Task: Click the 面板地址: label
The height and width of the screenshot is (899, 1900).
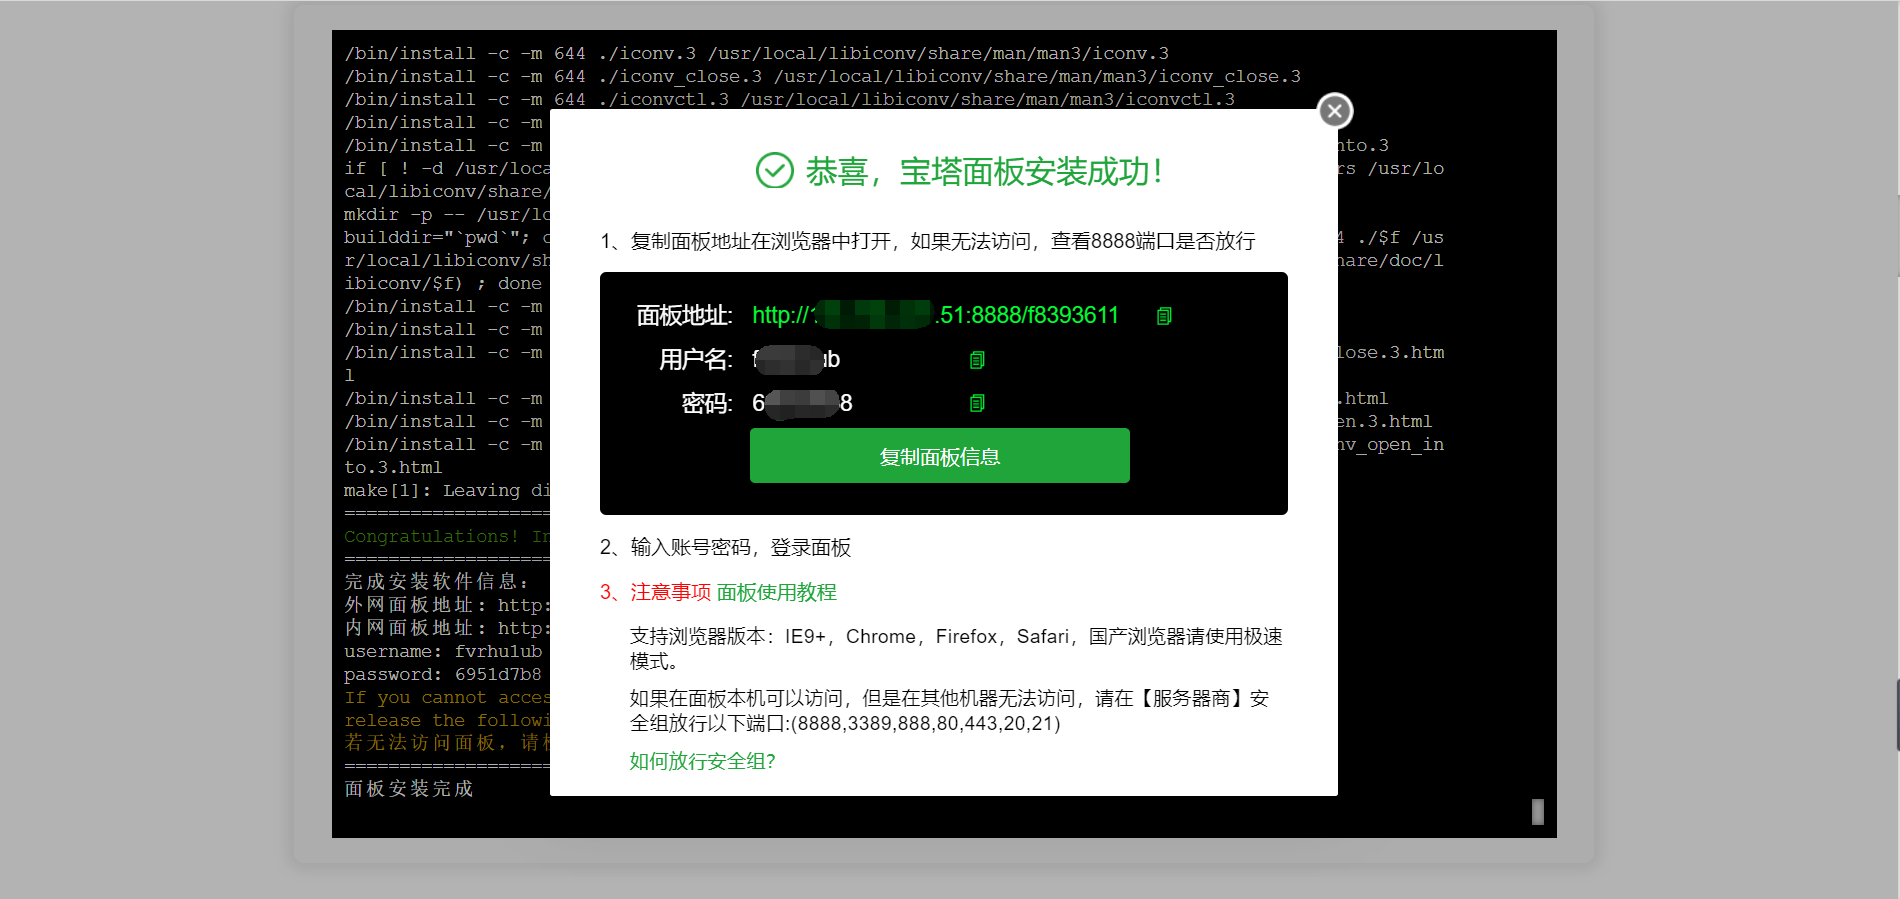Action: [x=685, y=316]
